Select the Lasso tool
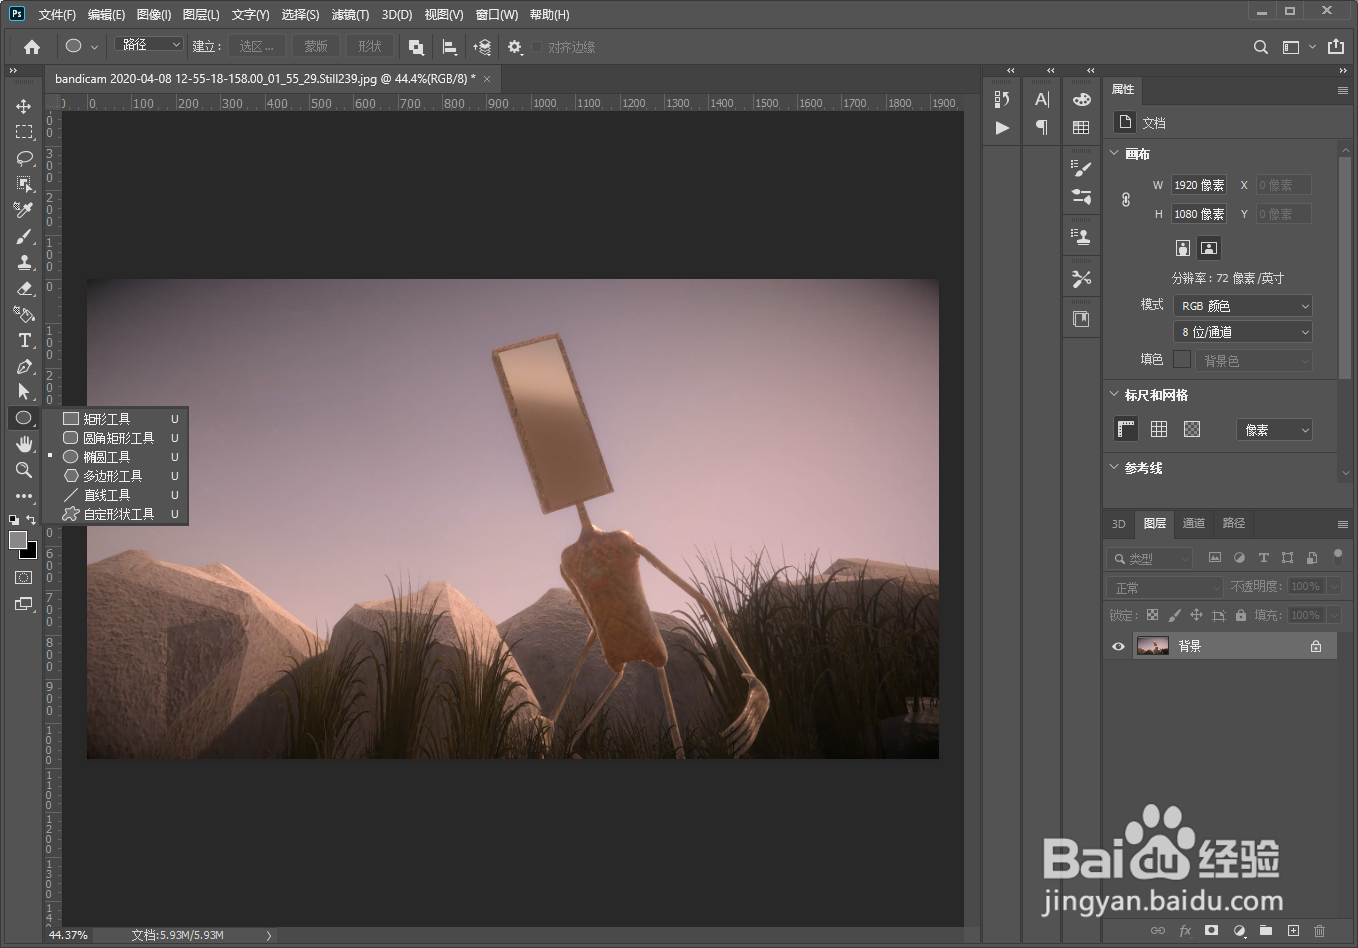Screen dimensions: 1358x948 coord(24,158)
